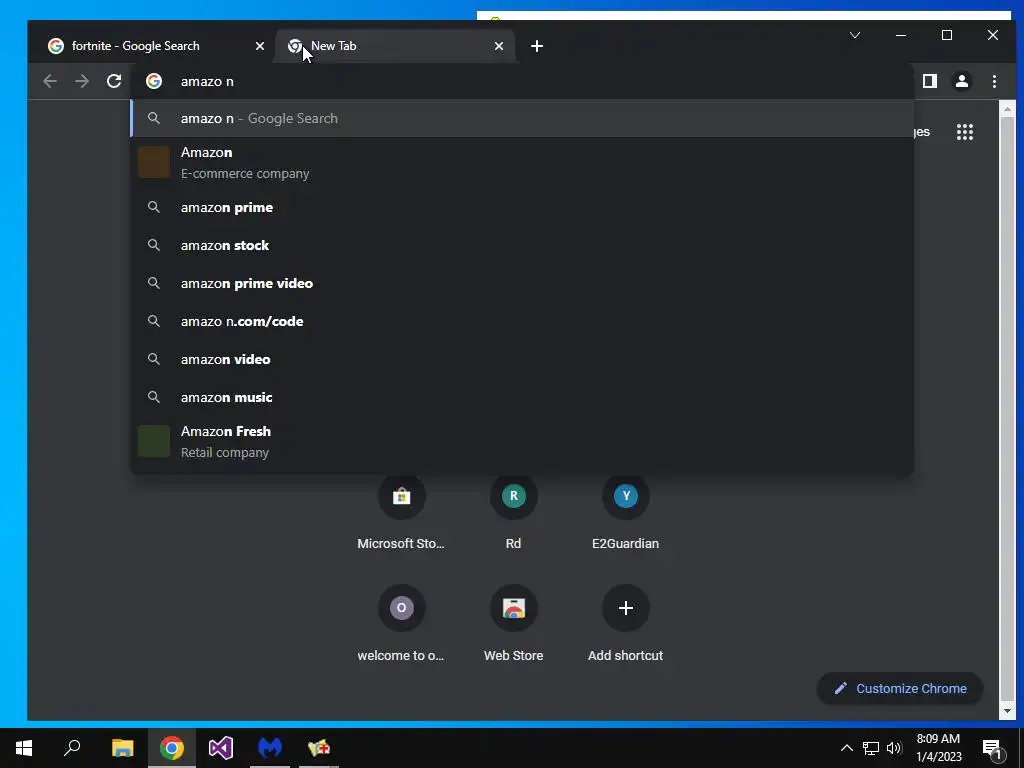Open notification center icon
Screen dimensions: 1024x768
click(x=992, y=748)
